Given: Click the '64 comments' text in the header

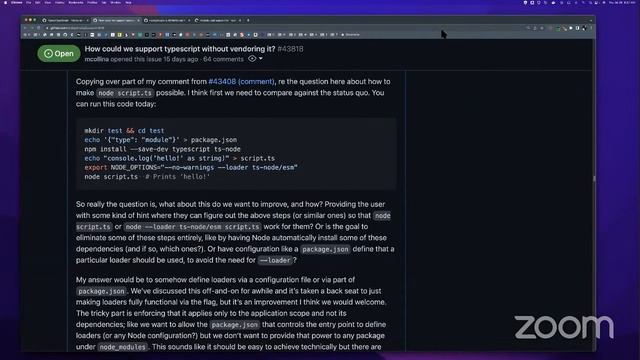Looking at the screenshot, I should click(x=223, y=59).
